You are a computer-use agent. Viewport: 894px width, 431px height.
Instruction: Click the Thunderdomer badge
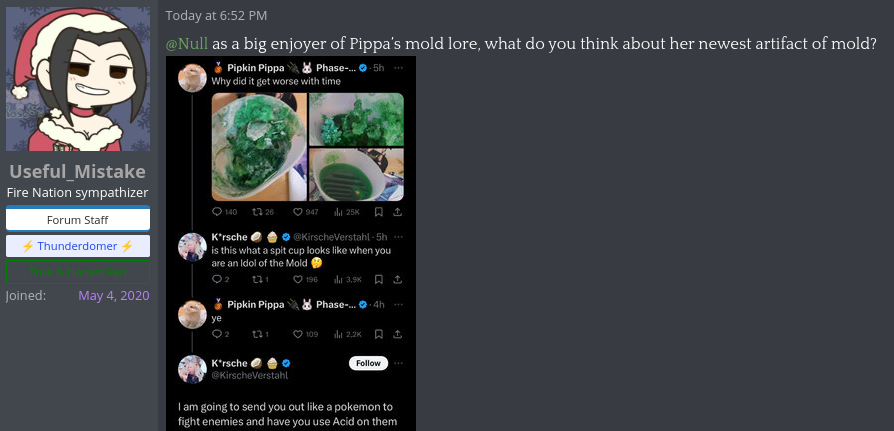(x=78, y=246)
